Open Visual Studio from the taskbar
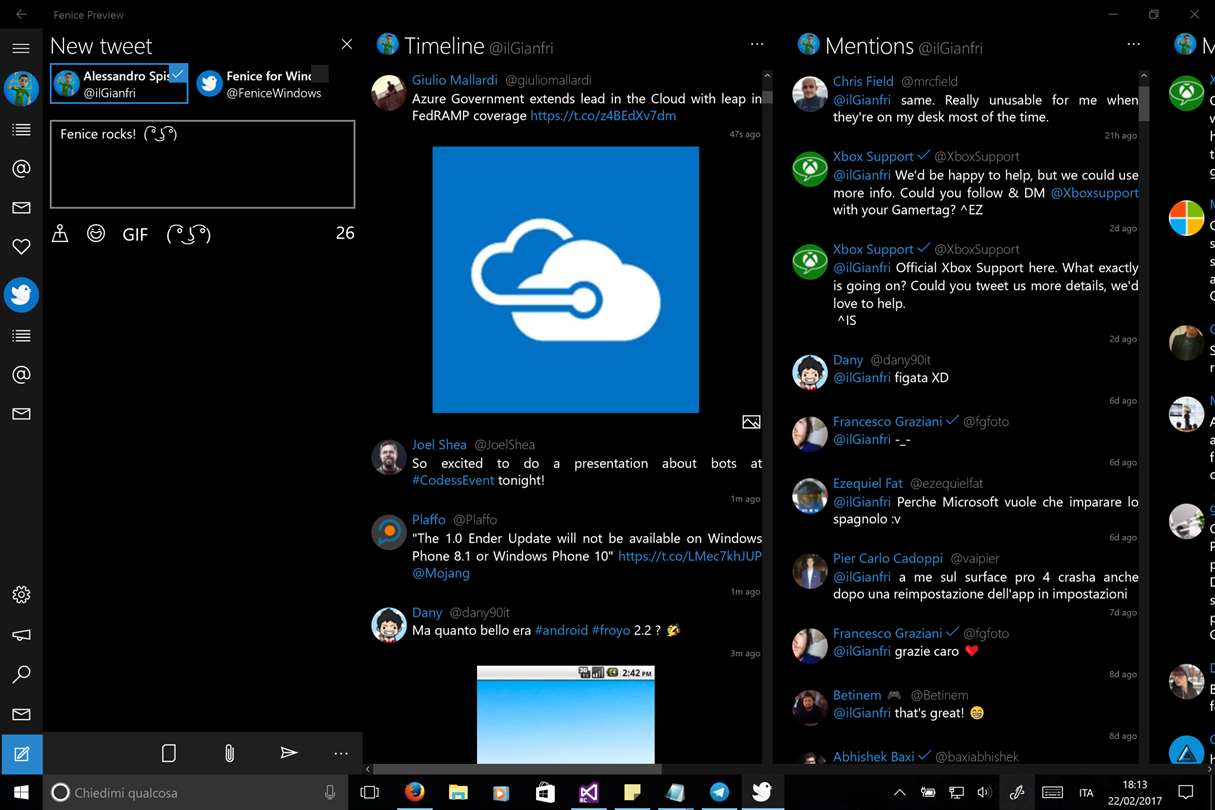Viewport: 1215px width, 810px height. point(589,792)
